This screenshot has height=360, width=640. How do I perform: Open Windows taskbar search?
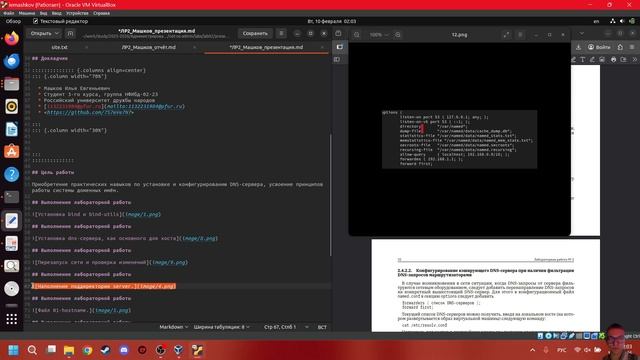point(32,350)
